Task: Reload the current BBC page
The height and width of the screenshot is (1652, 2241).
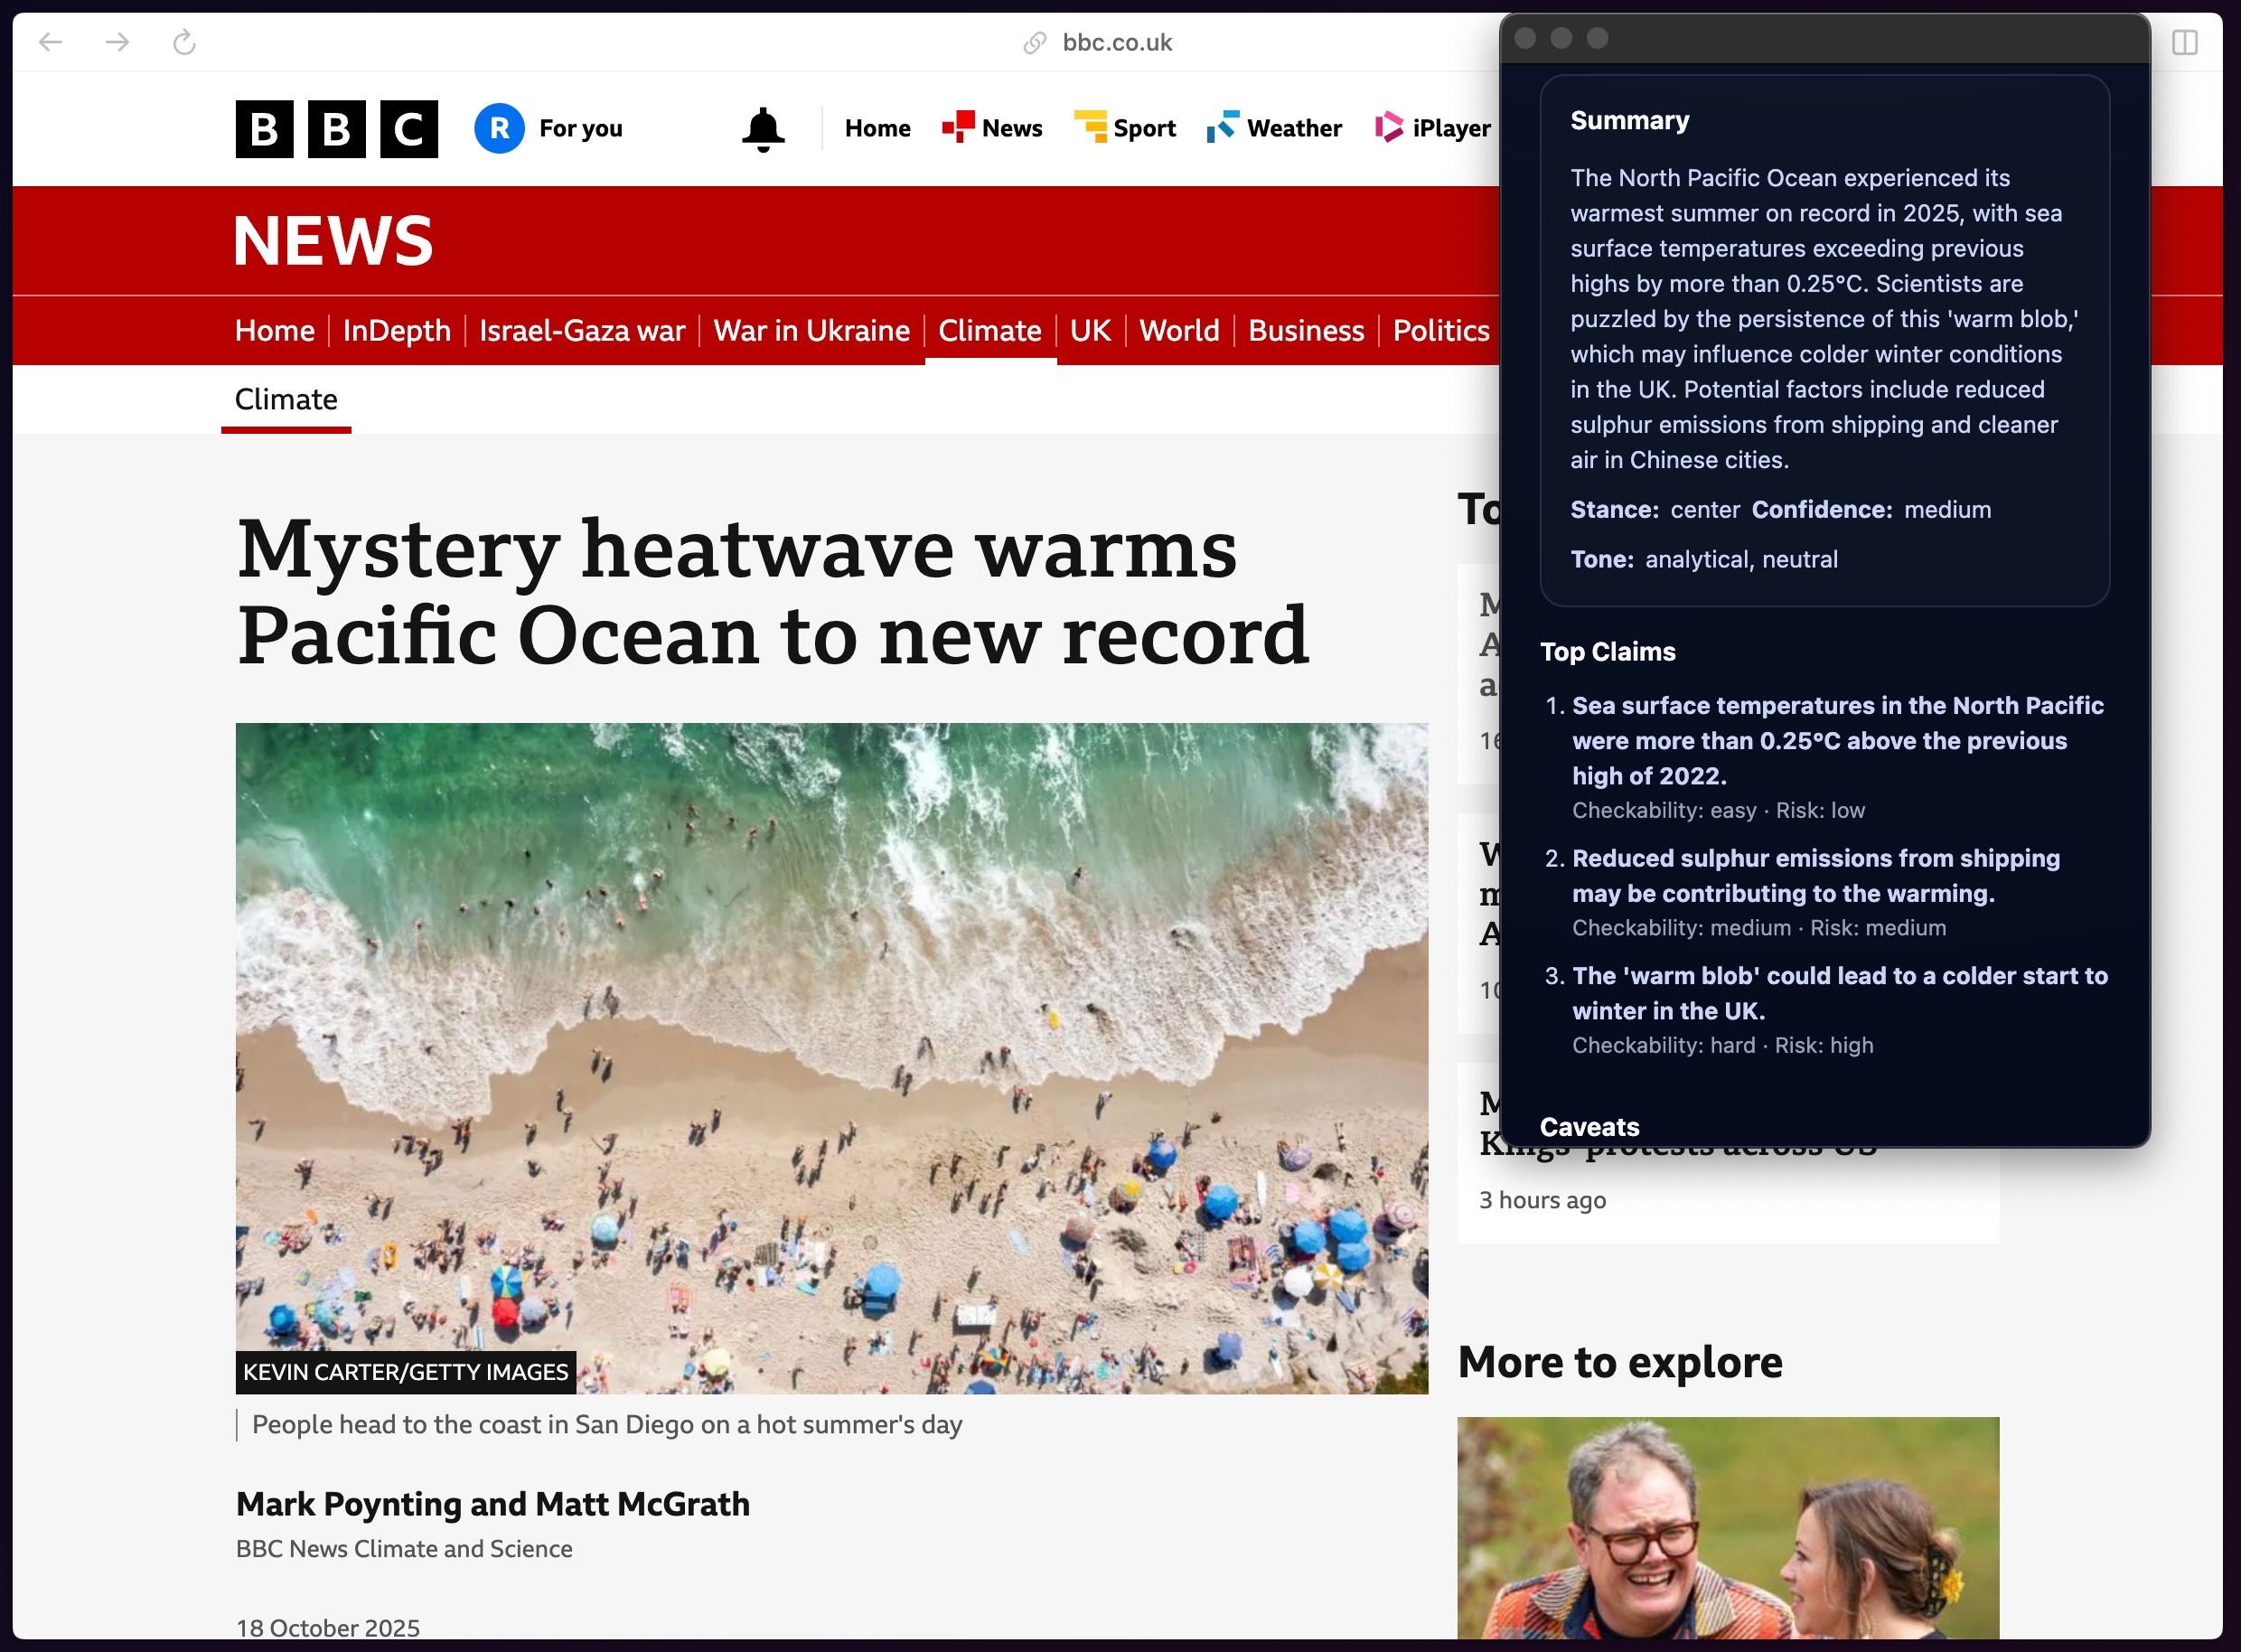Action: (183, 42)
